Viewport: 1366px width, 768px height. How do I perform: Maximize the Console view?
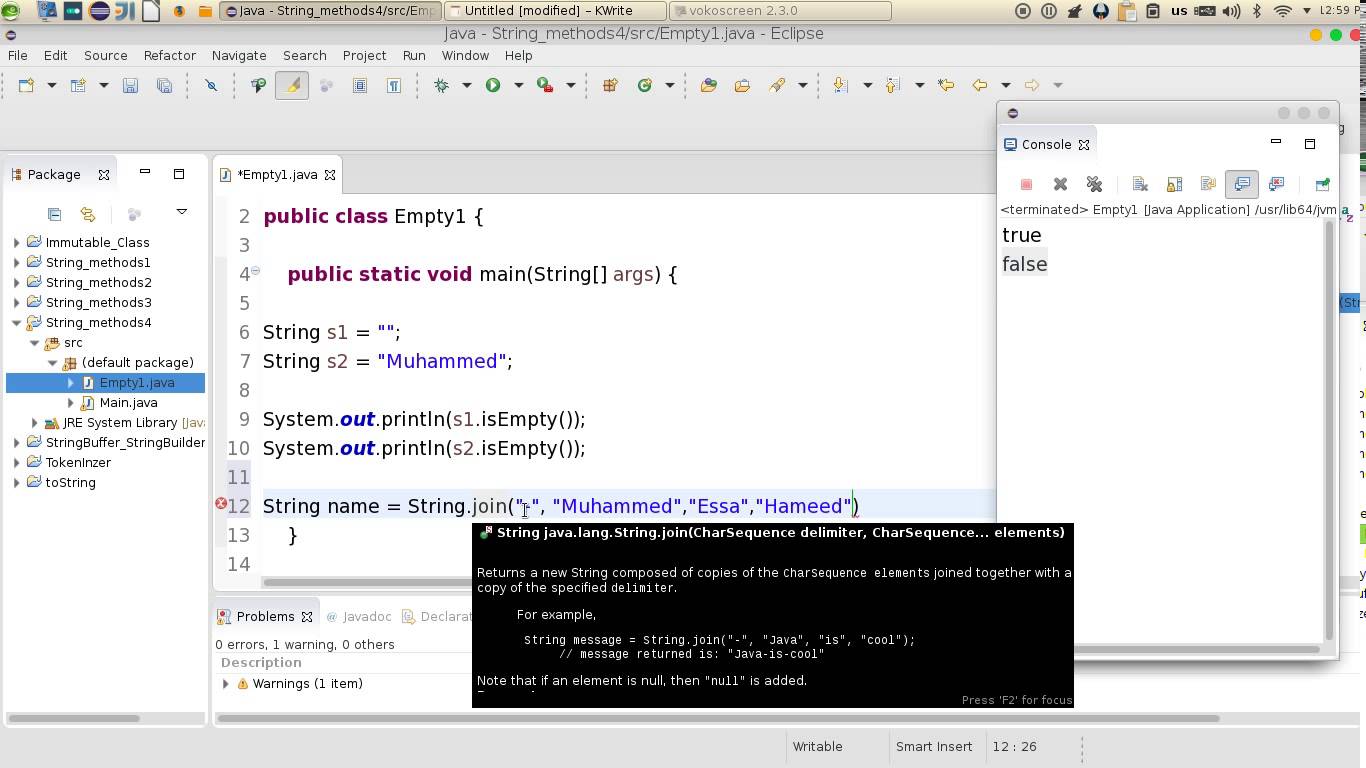(1310, 144)
